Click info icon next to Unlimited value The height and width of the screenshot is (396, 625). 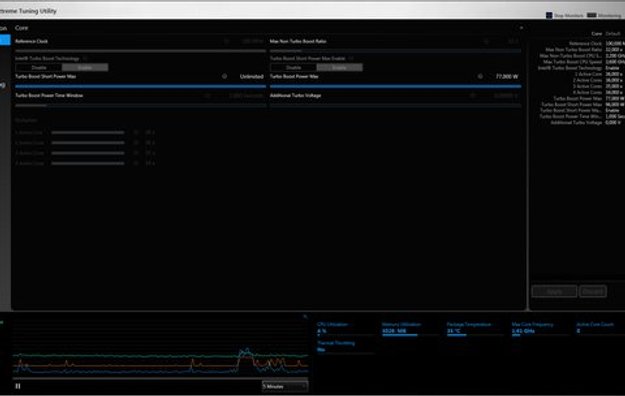pyautogui.click(x=224, y=76)
